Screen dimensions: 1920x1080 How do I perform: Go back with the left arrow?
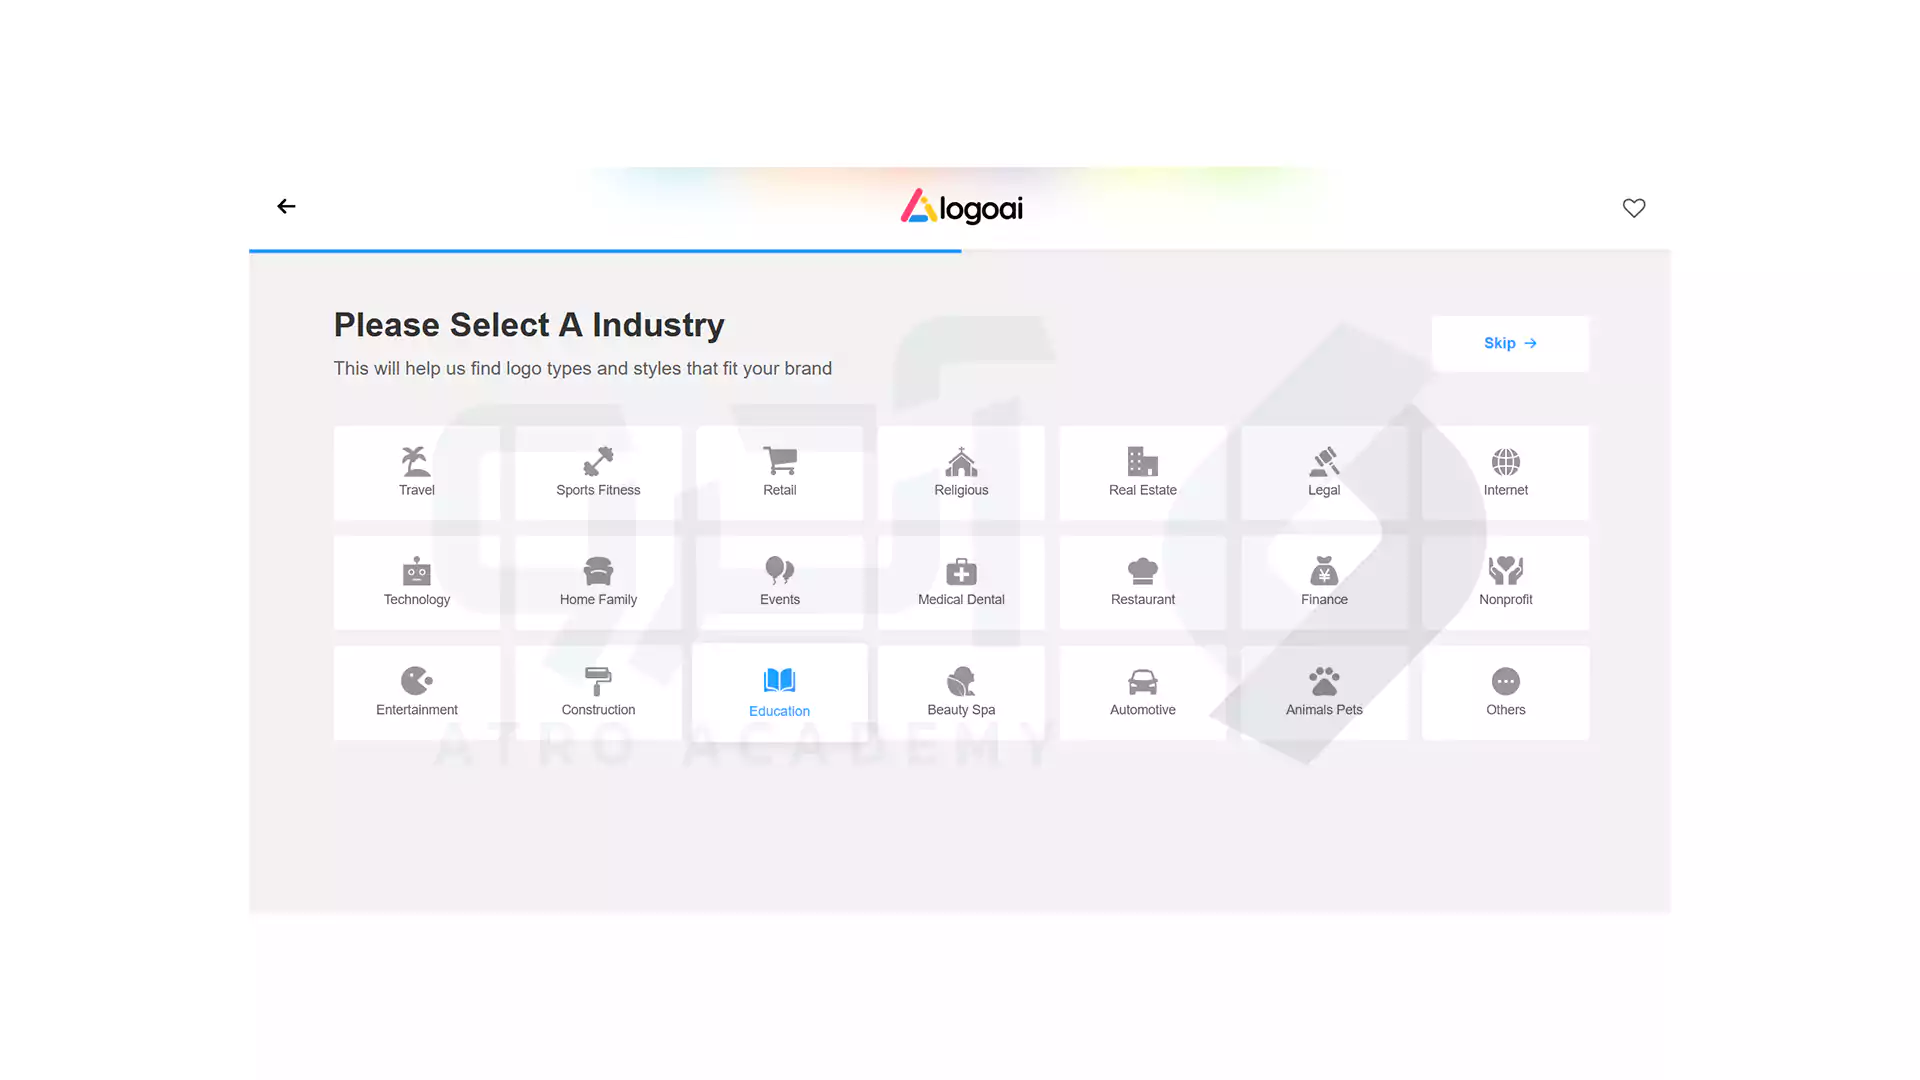(x=286, y=206)
